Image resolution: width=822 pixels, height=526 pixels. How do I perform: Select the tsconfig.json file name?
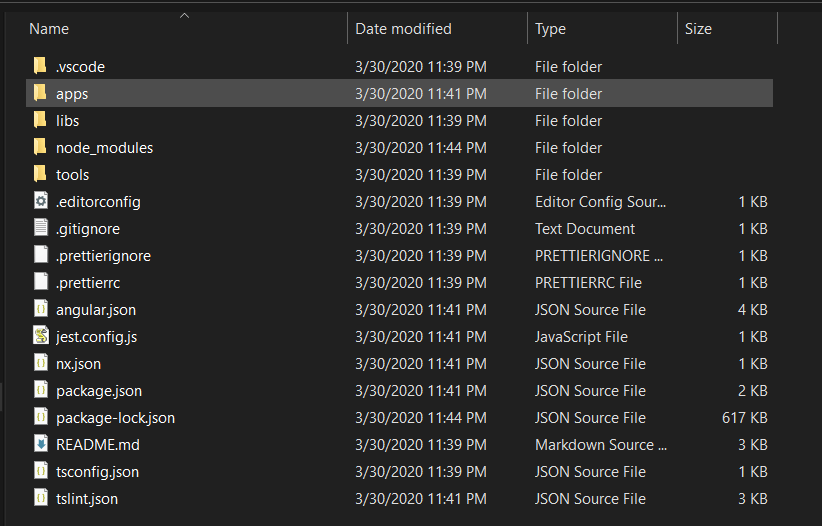97,471
